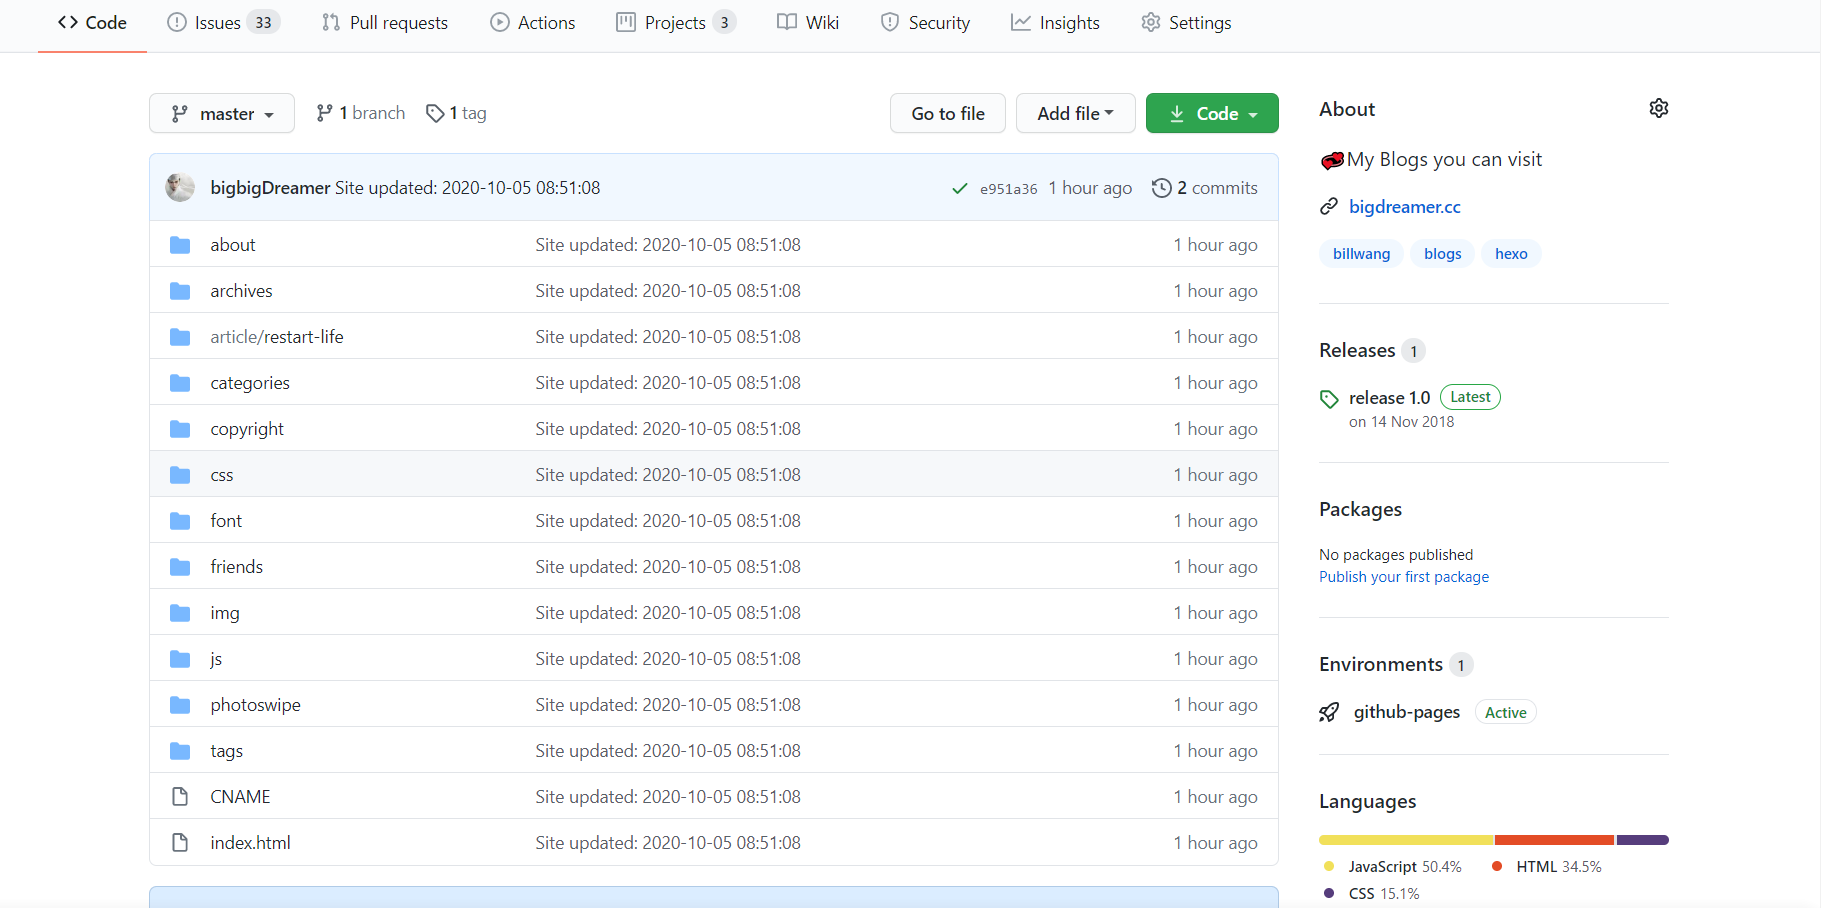Screen dimensions: 1821x908
Task: Select the billwang topic tag
Action: click(1361, 254)
